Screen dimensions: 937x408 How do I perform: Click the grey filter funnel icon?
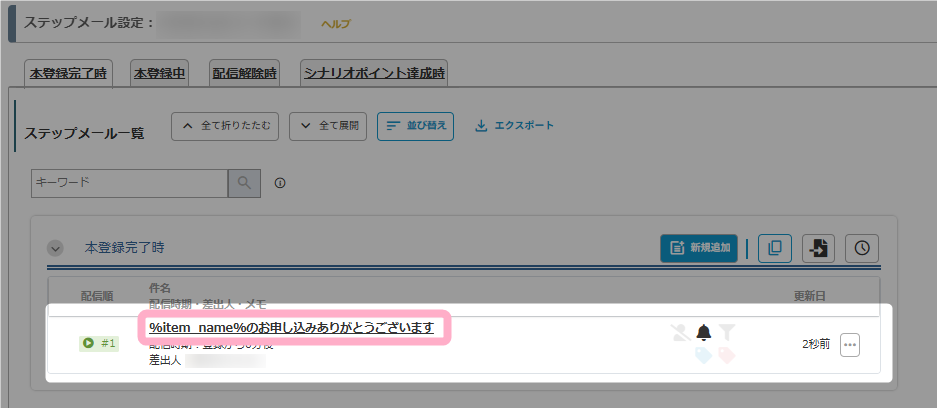[727, 332]
